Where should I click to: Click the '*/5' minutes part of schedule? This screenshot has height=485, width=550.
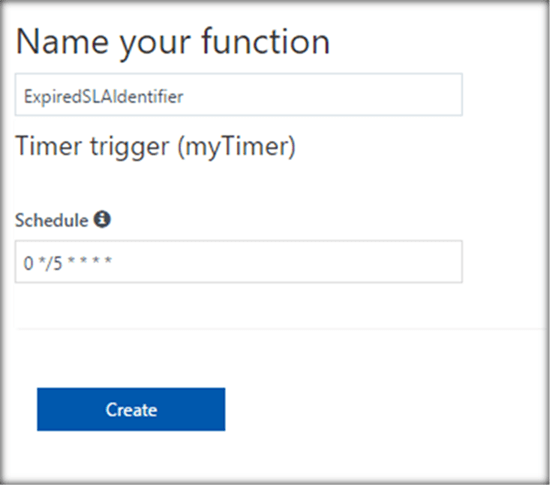[x=50, y=263]
